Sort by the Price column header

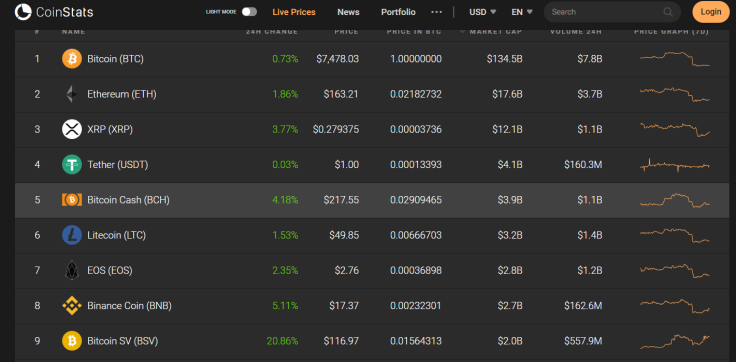coord(346,31)
